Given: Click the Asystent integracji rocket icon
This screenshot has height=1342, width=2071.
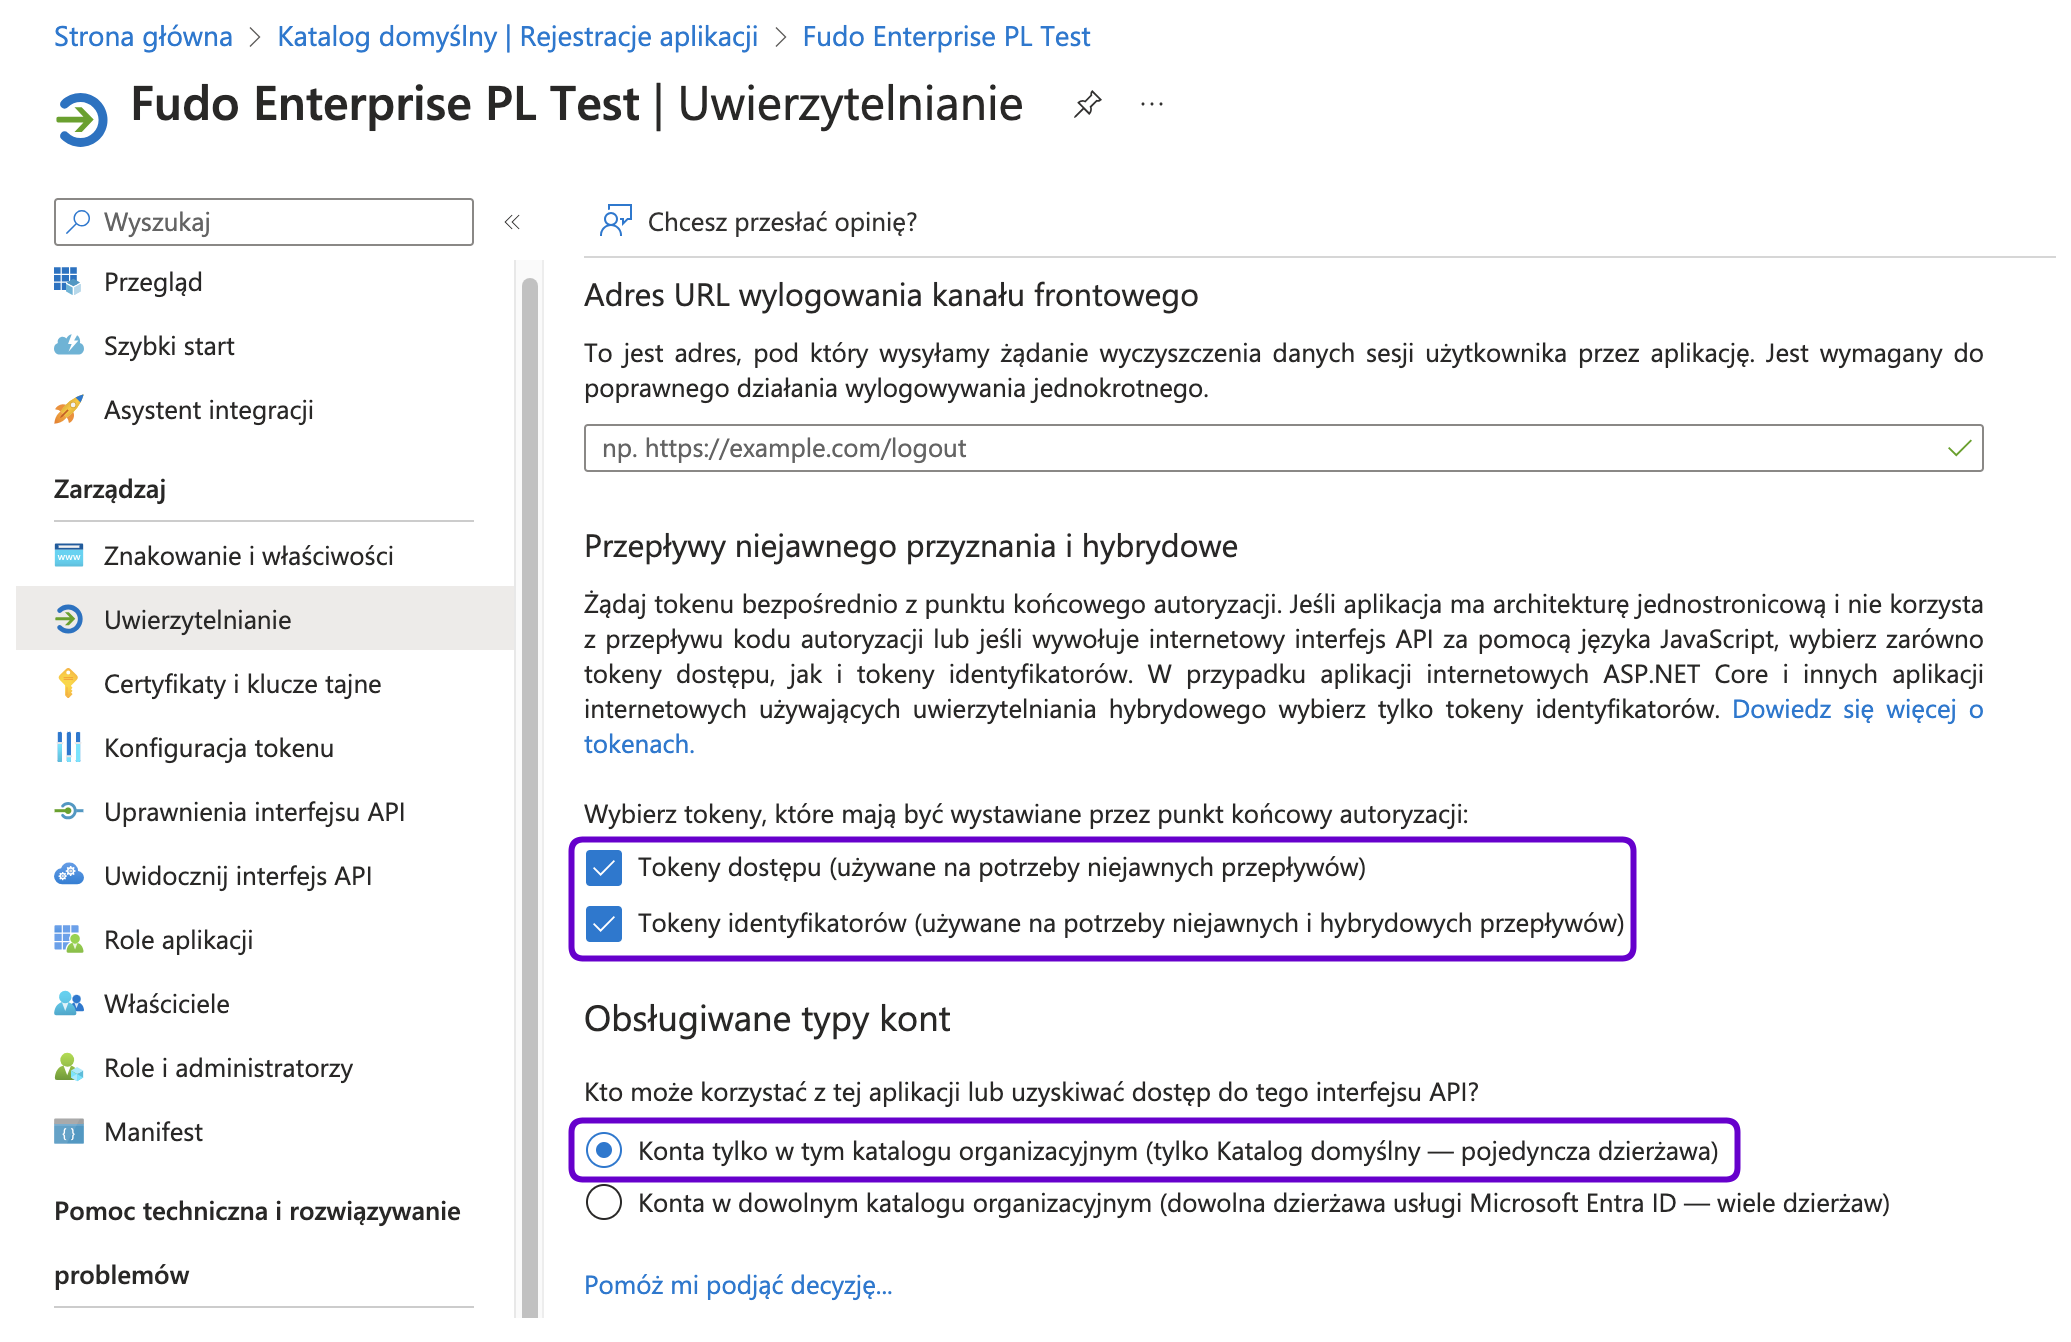Looking at the screenshot, I should [x=68, y=410].
